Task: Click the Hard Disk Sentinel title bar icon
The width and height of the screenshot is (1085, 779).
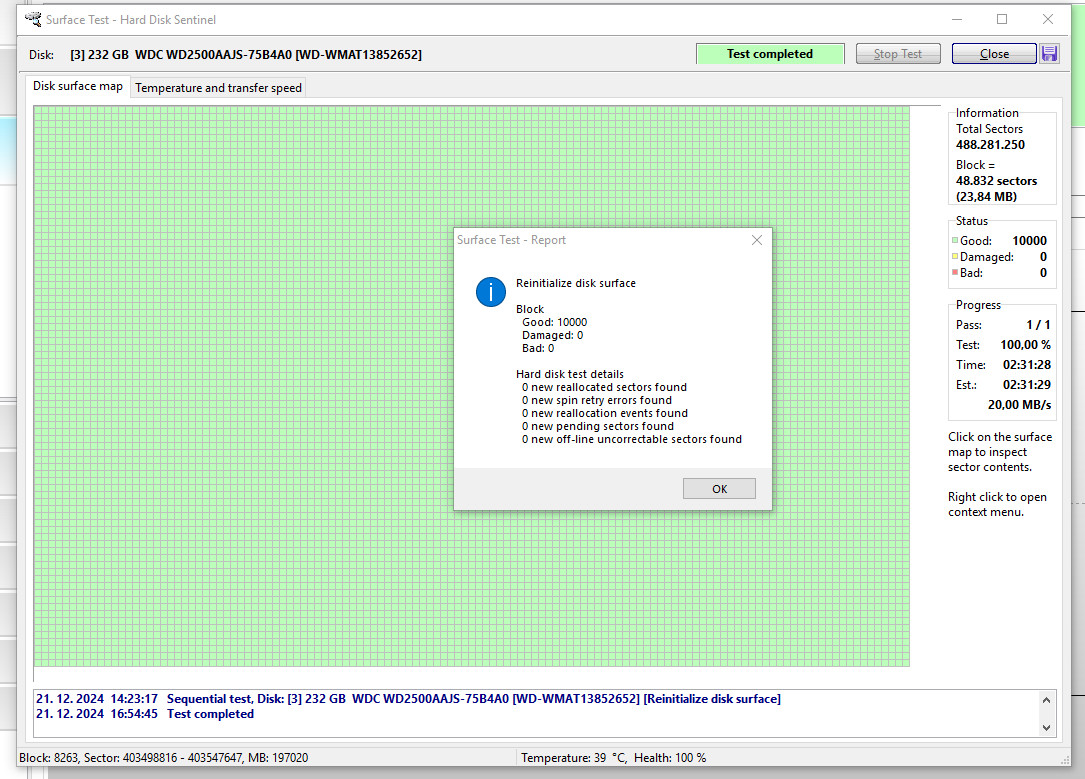Action: point(34,19)
